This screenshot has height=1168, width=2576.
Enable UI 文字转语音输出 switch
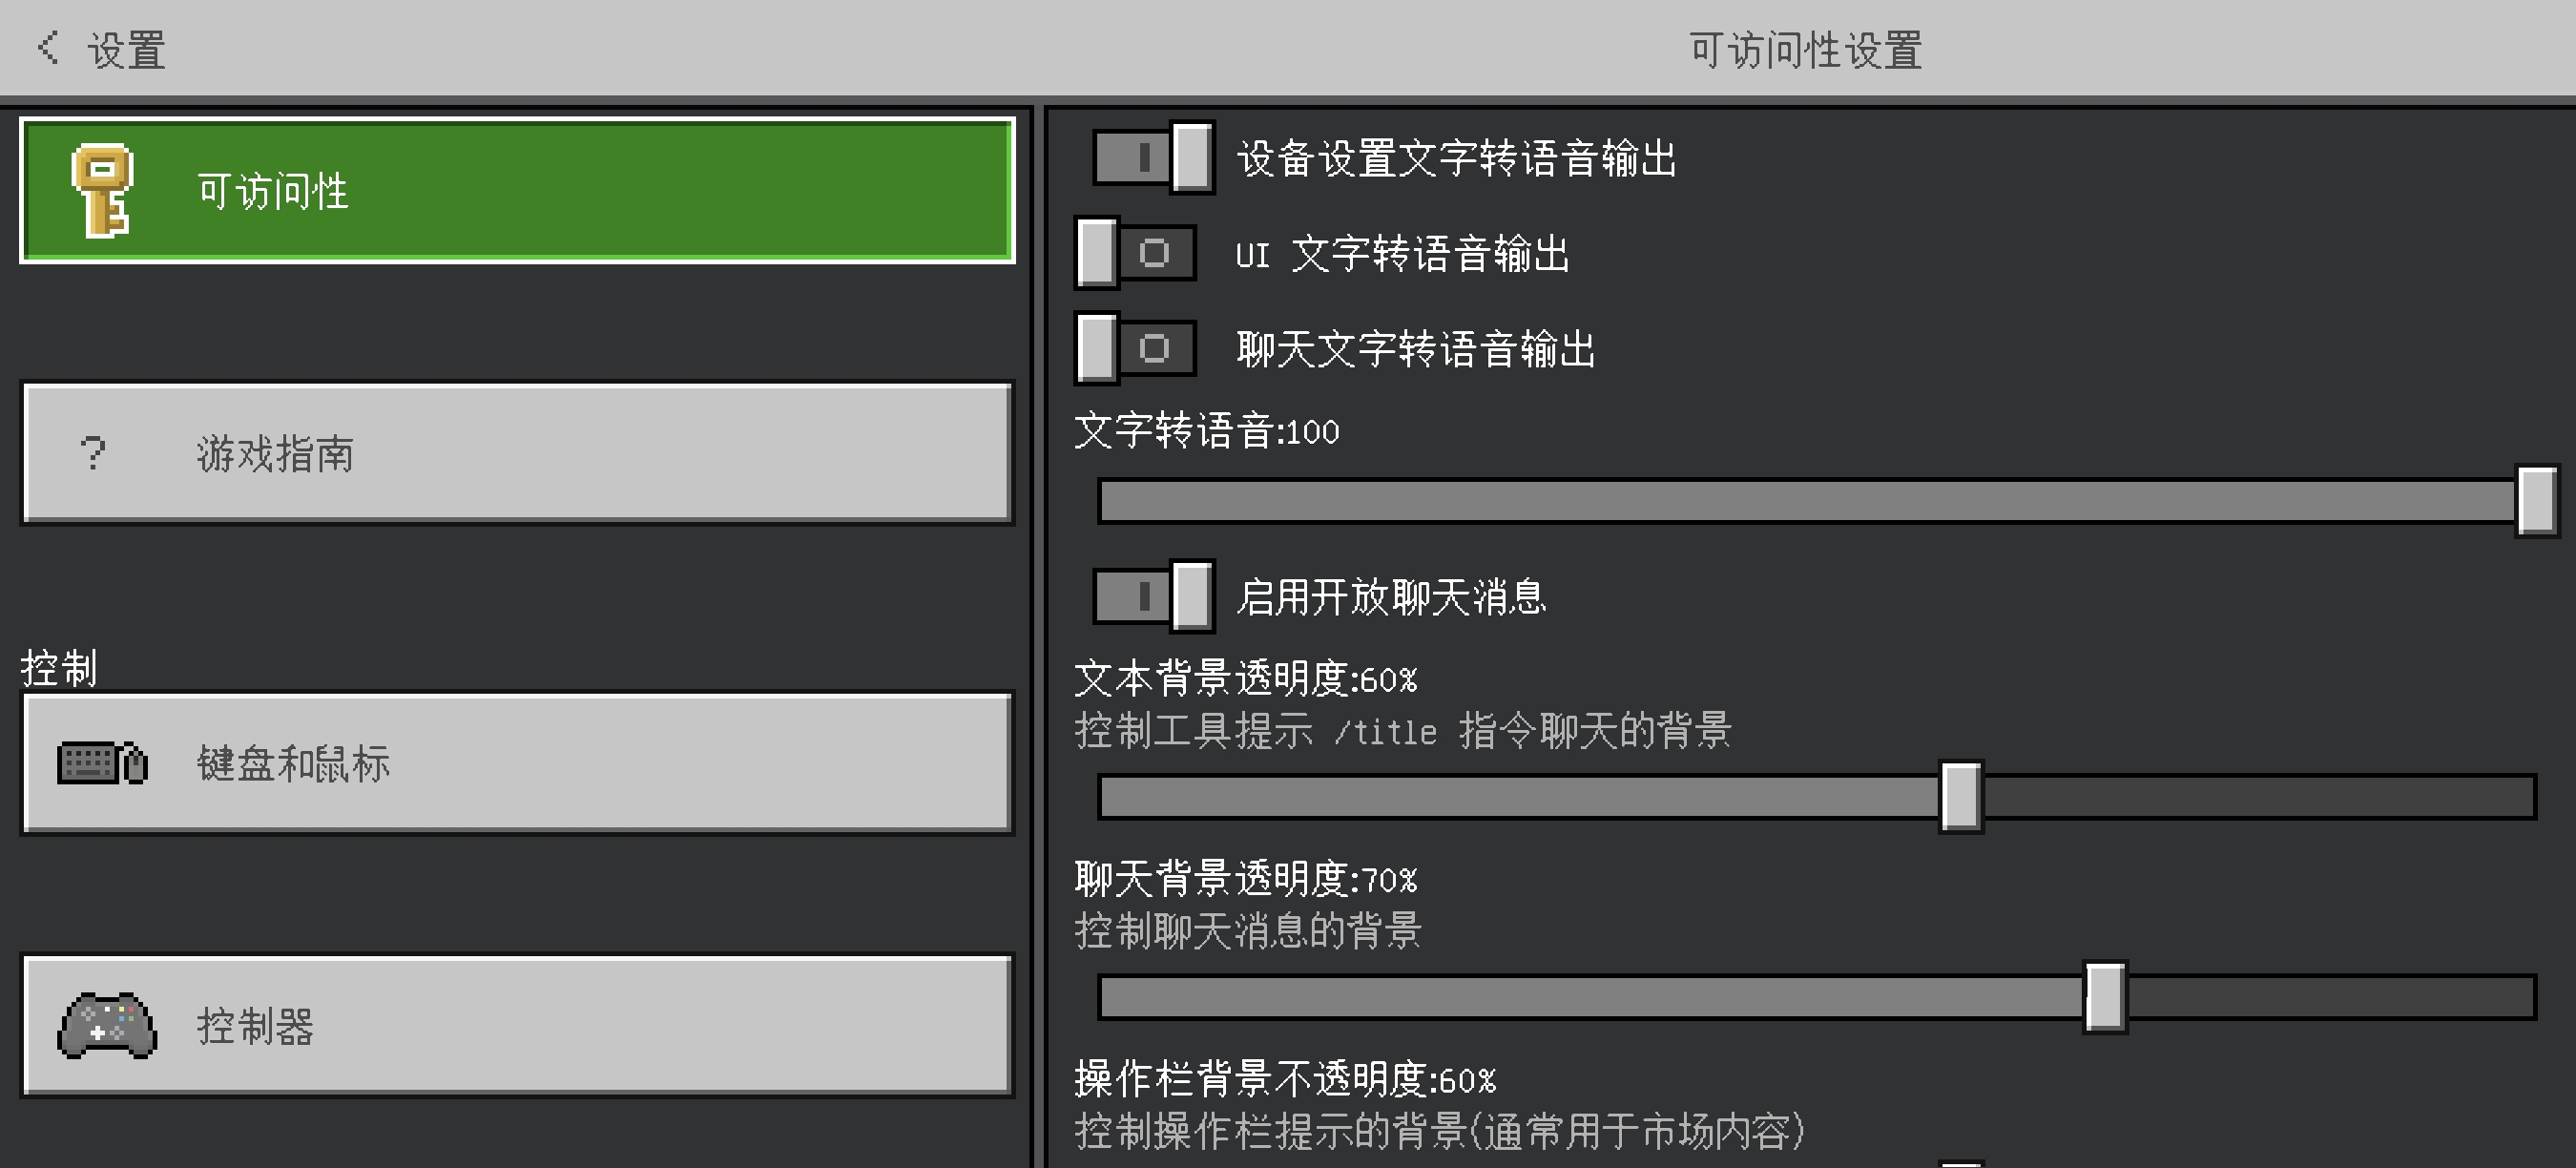pos(1135,253)
